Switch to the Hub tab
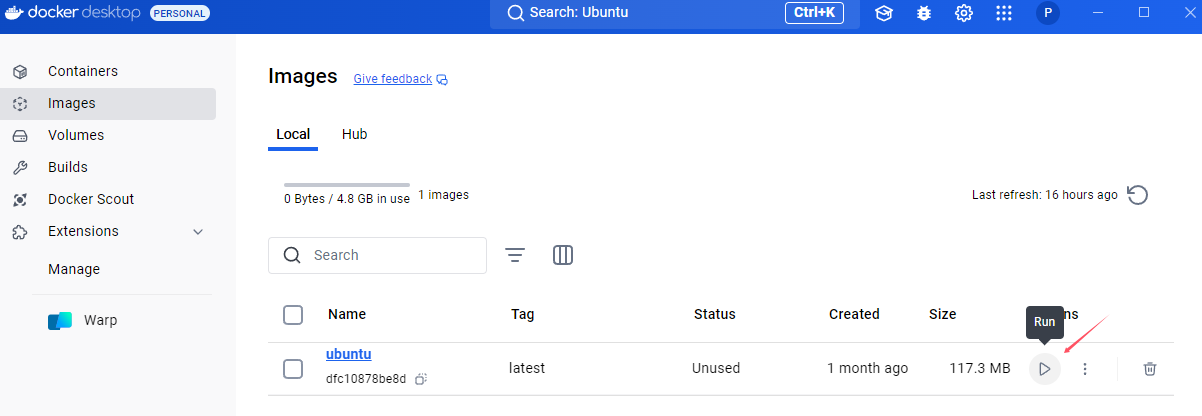 click(x=354, y=134)
